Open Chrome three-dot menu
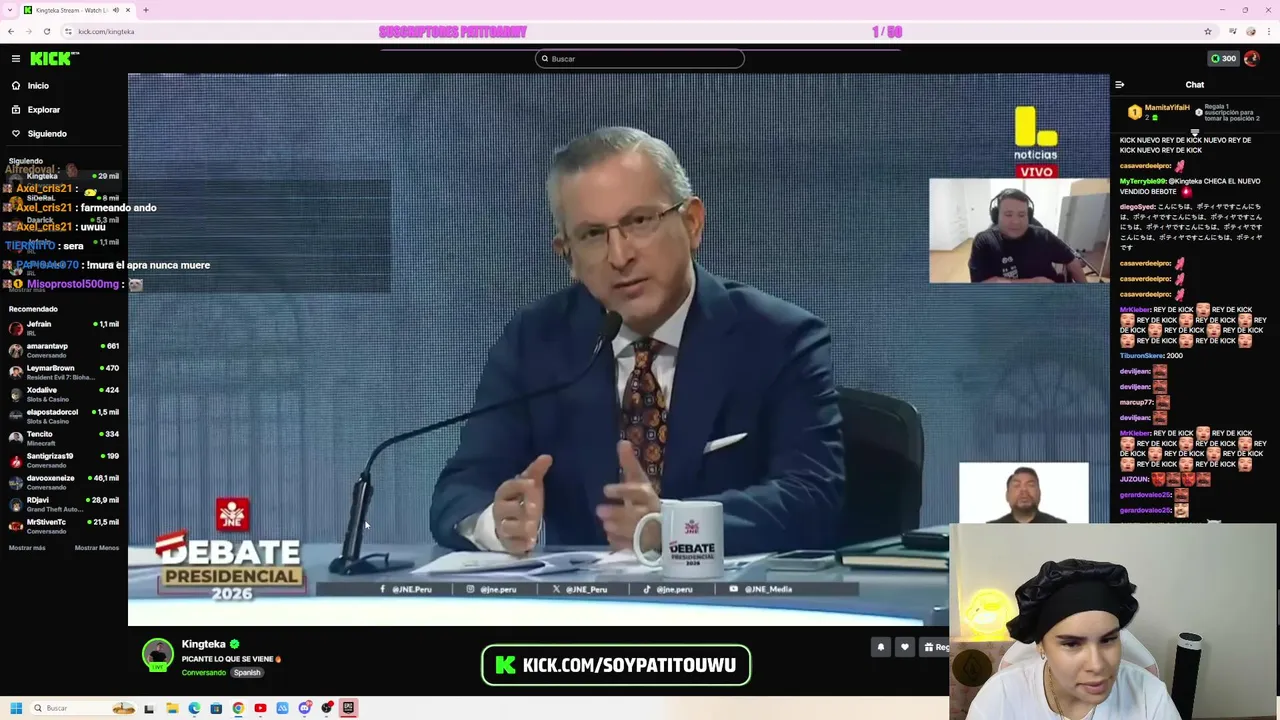Image resolution: width=1280 pixels, height=720 pixels. pyautogui.click(x=1267, y=32)
